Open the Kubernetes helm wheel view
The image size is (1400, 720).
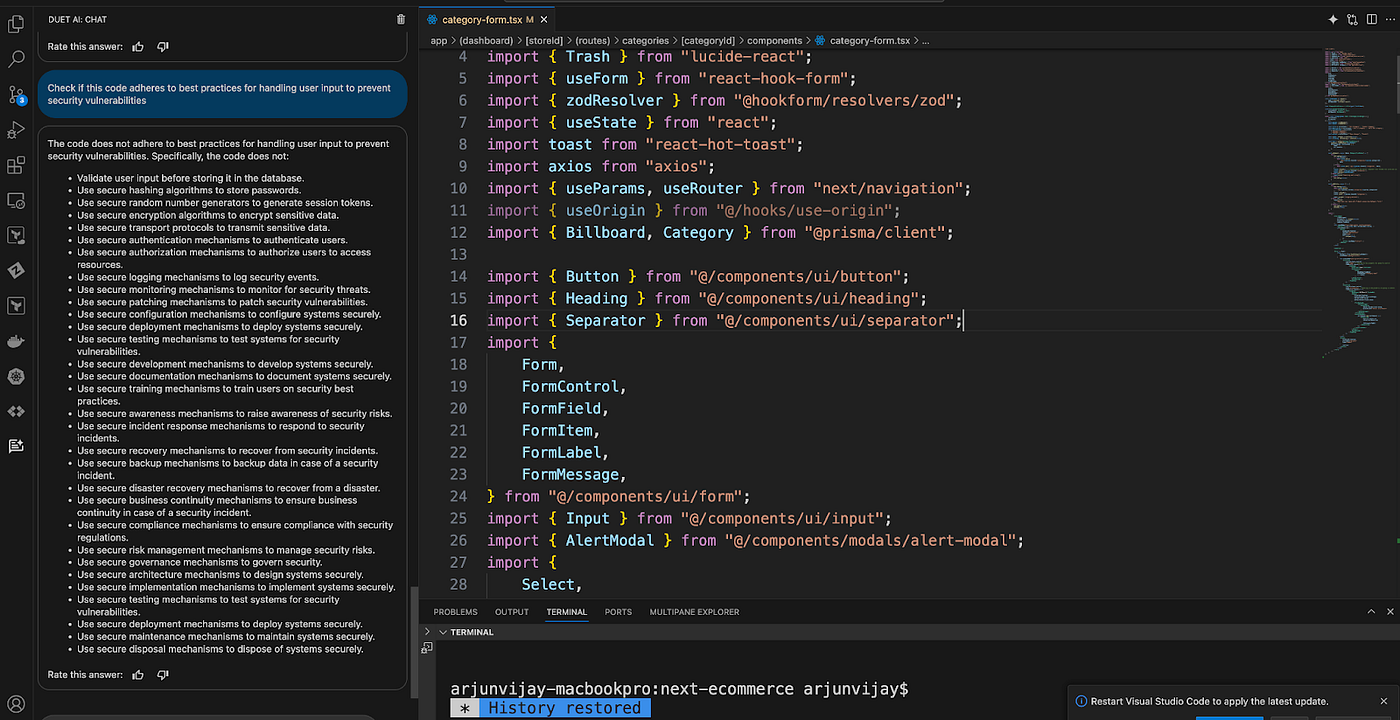[16, 376]
